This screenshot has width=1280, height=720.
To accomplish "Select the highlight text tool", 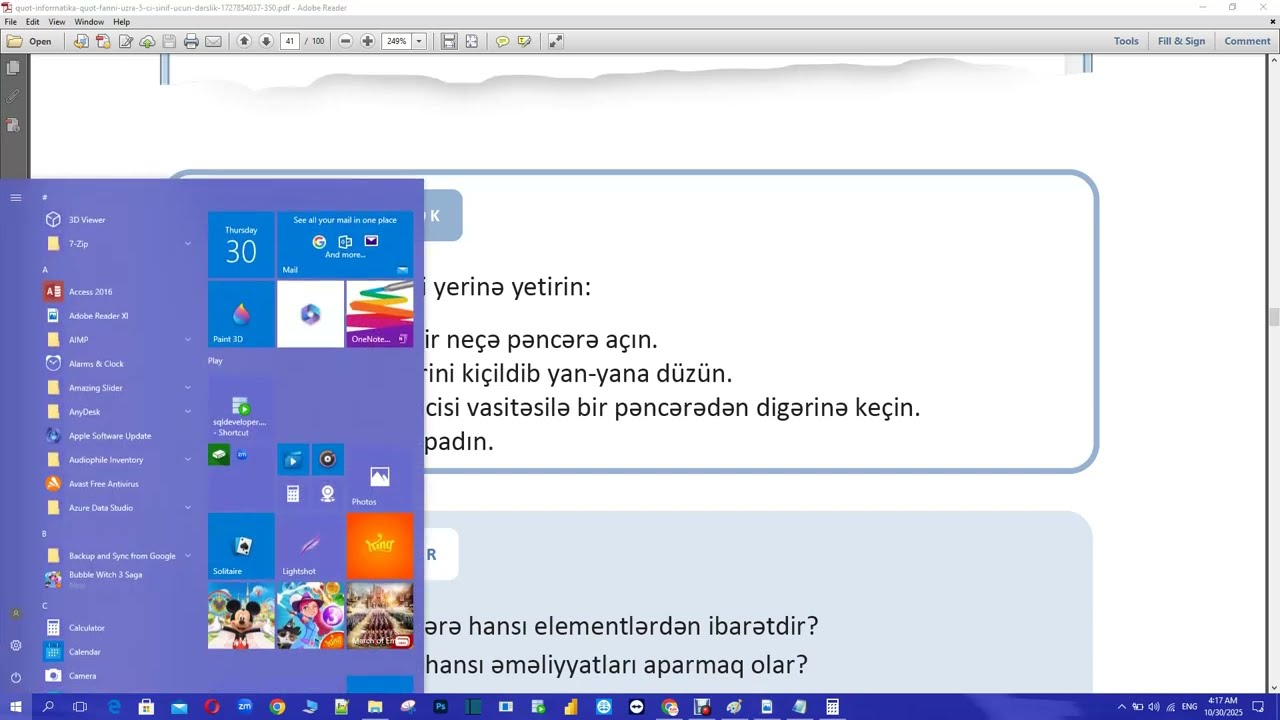I will pos(524,41).
